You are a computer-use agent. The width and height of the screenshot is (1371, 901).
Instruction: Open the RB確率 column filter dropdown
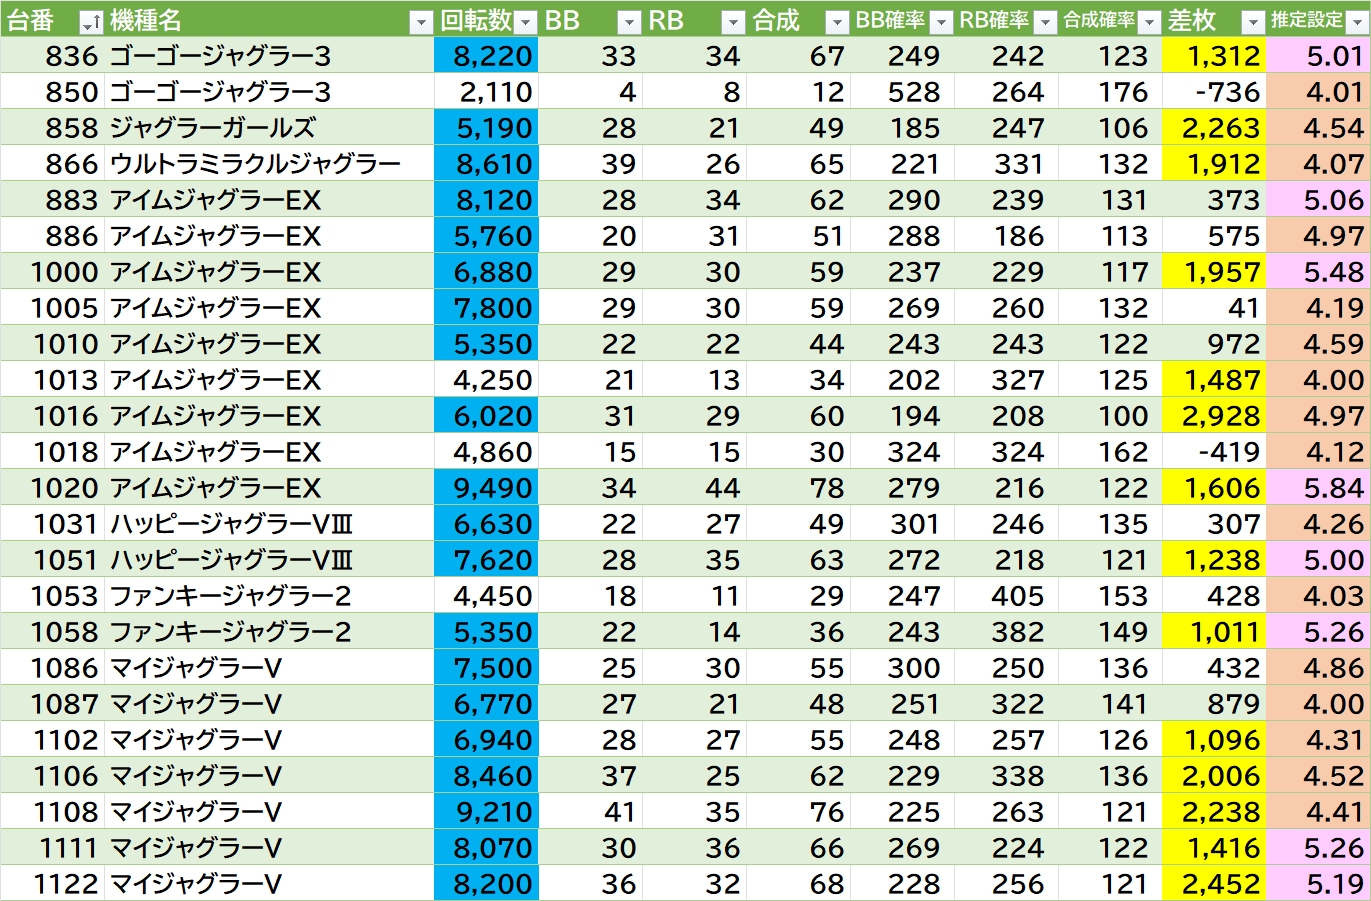coord(1045,22)
